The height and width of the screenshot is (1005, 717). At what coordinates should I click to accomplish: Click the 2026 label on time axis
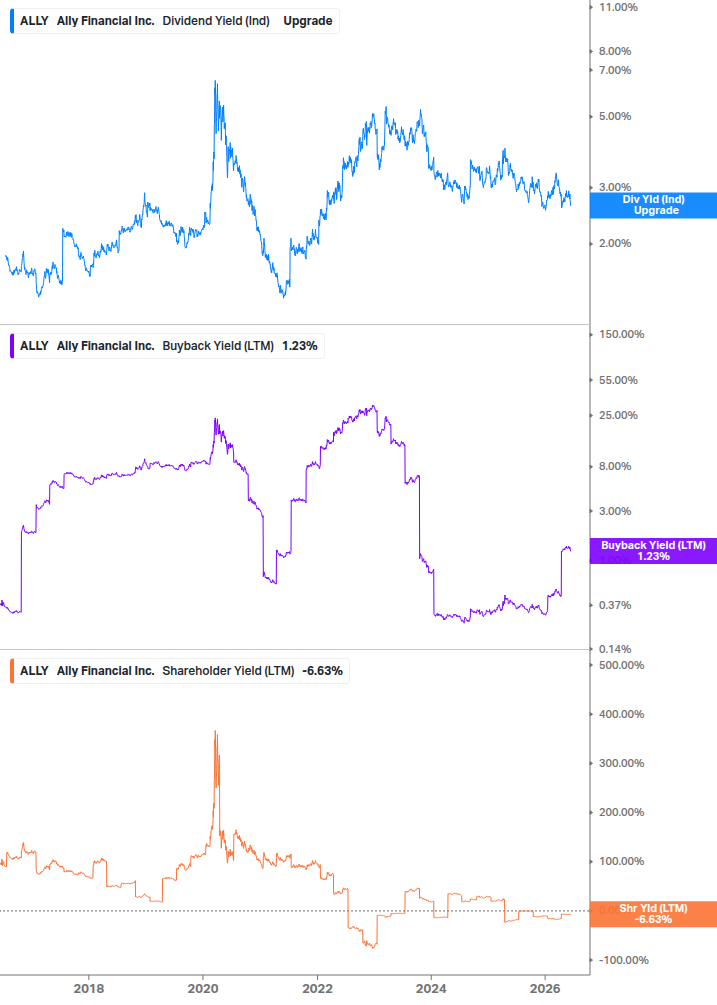pos(545,988)
